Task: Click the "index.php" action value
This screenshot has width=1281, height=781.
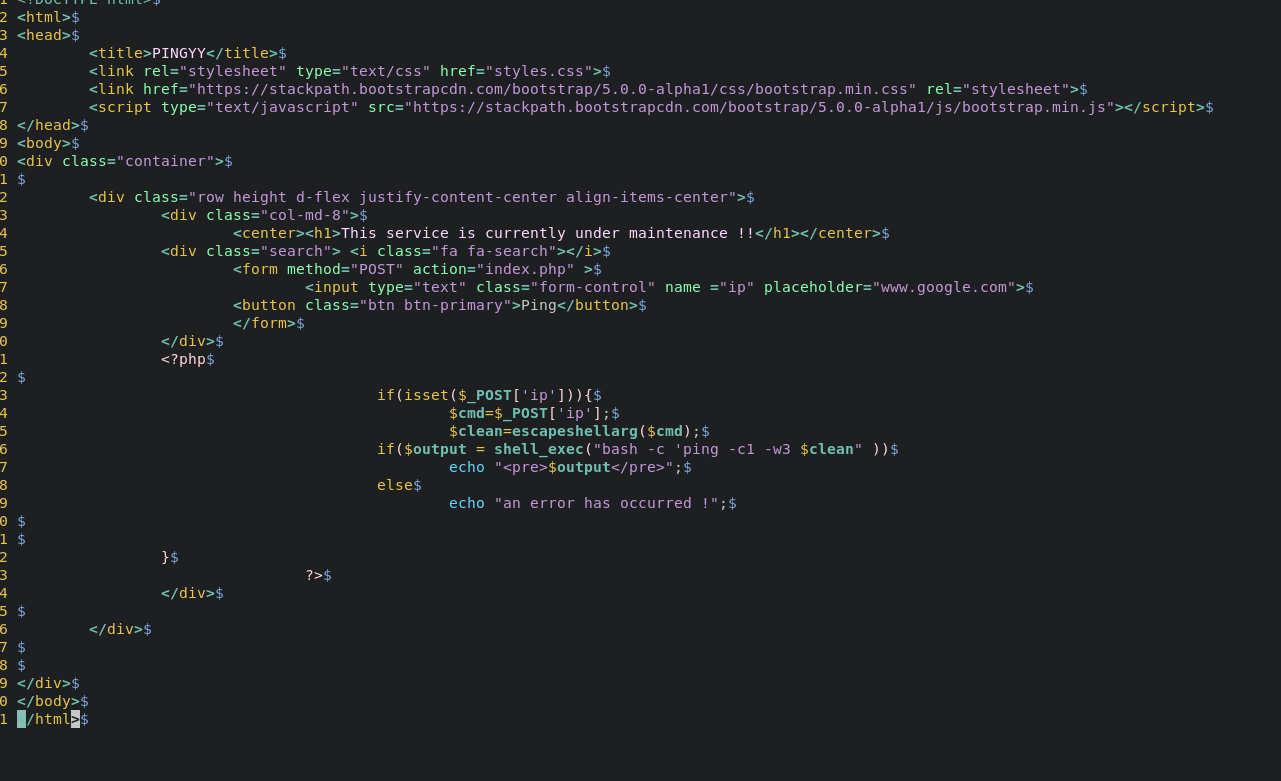Action: 525,269
